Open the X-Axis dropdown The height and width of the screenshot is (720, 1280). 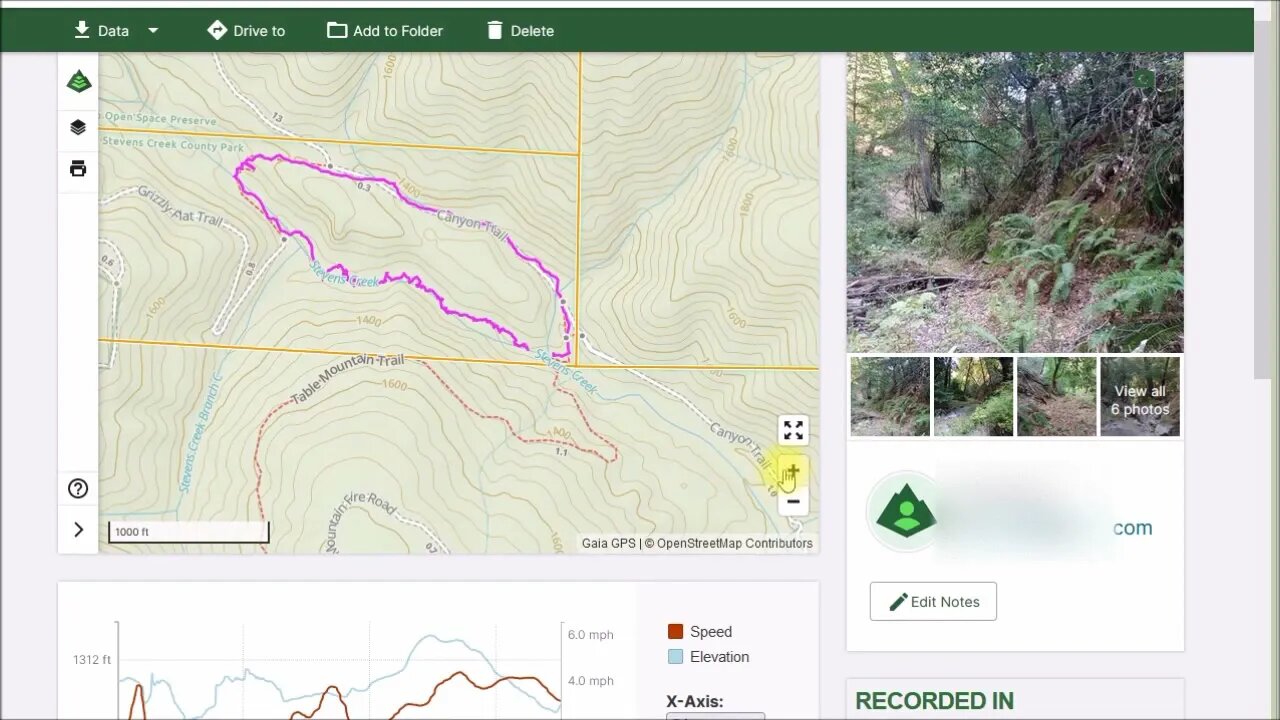click(716, 716)
